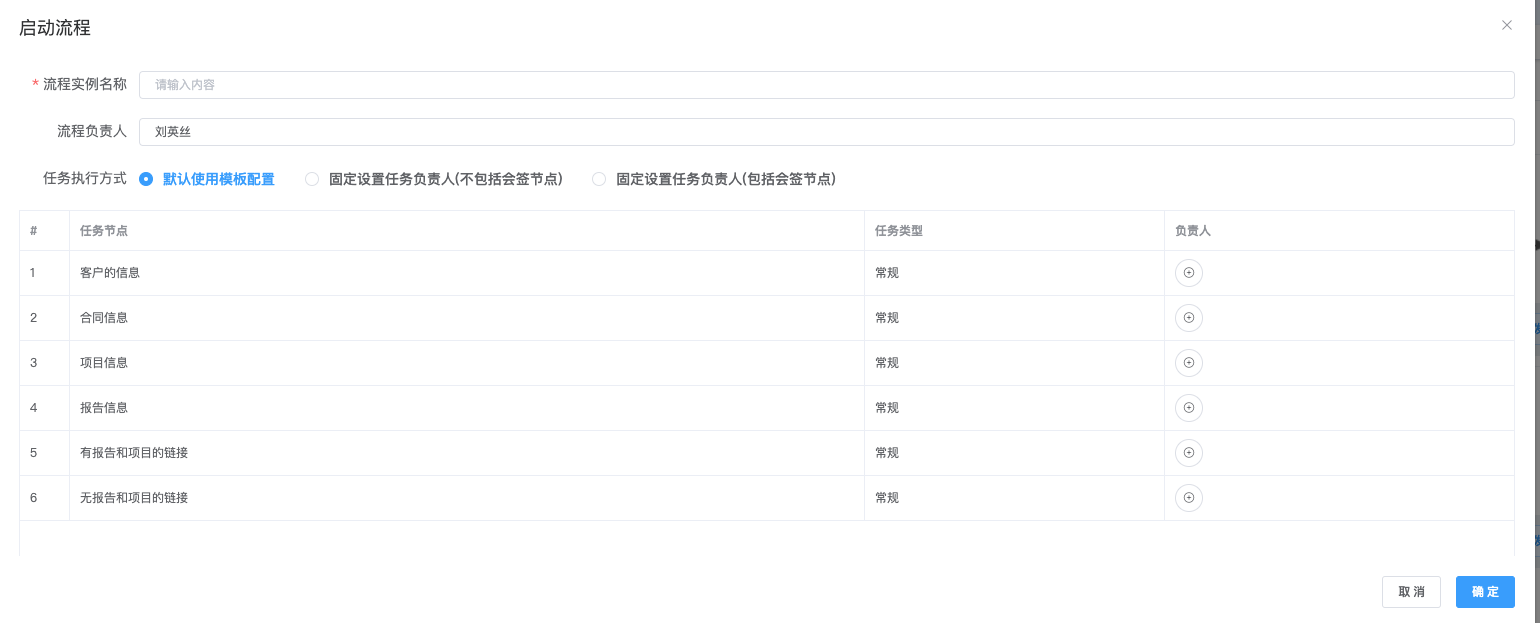Image resolution: width=1540 pixels, height=623 pixels.
Task: Select 固定设置任务负责人(不包括会签节点) option
Action: [x=434, y=179]
